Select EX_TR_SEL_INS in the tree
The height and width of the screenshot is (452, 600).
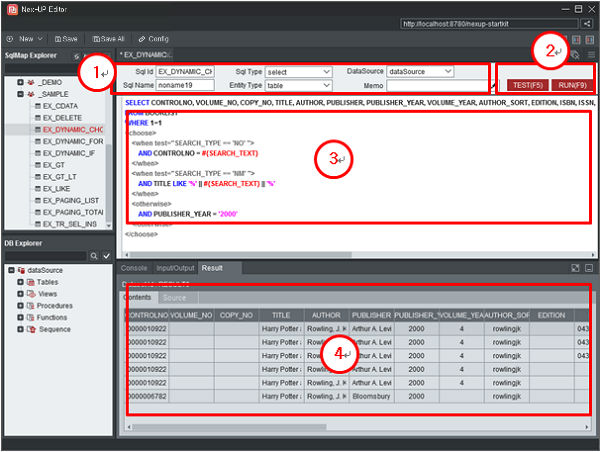(x=70, y=224)
